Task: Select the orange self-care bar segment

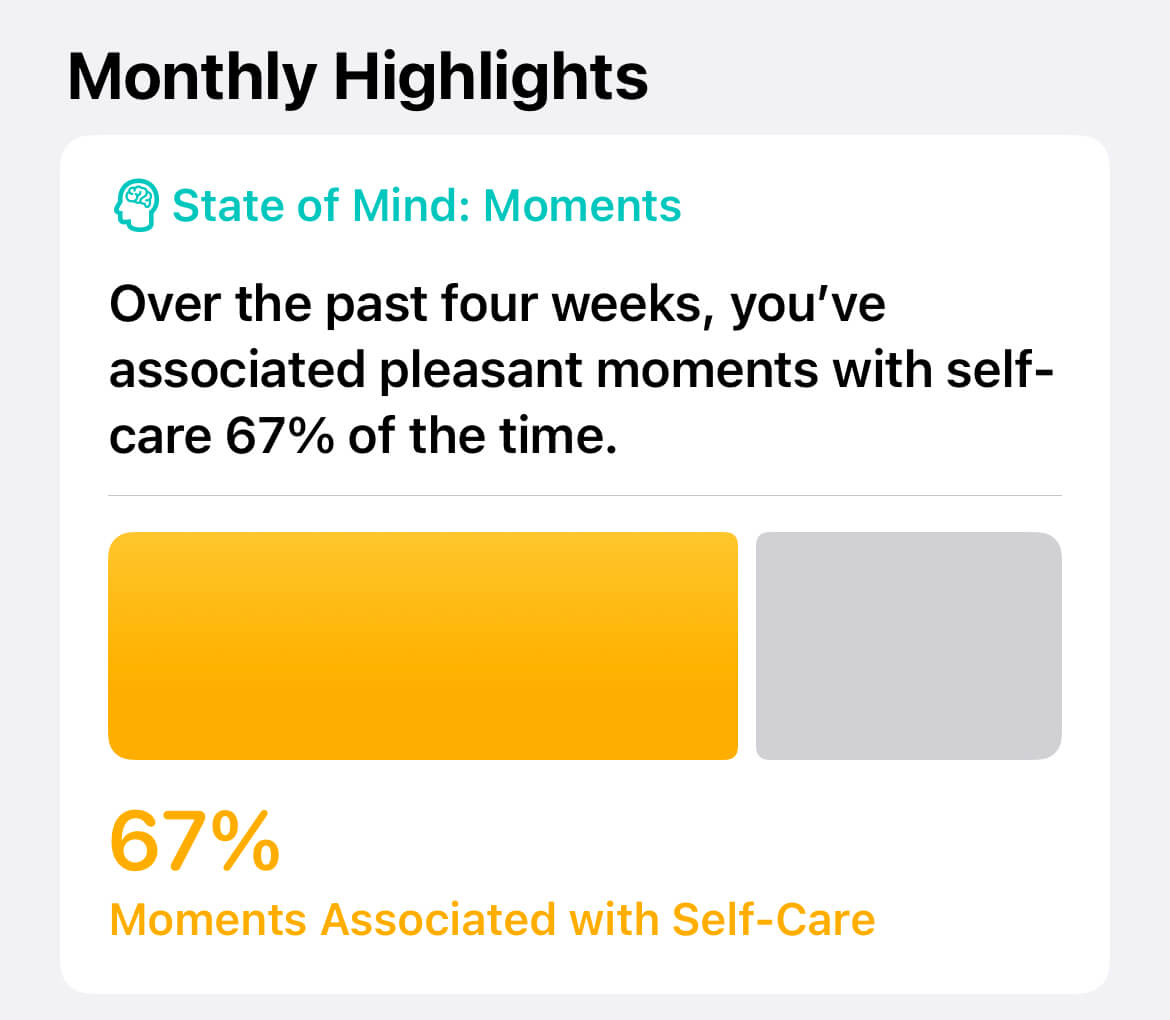Action: coord(422,646)
